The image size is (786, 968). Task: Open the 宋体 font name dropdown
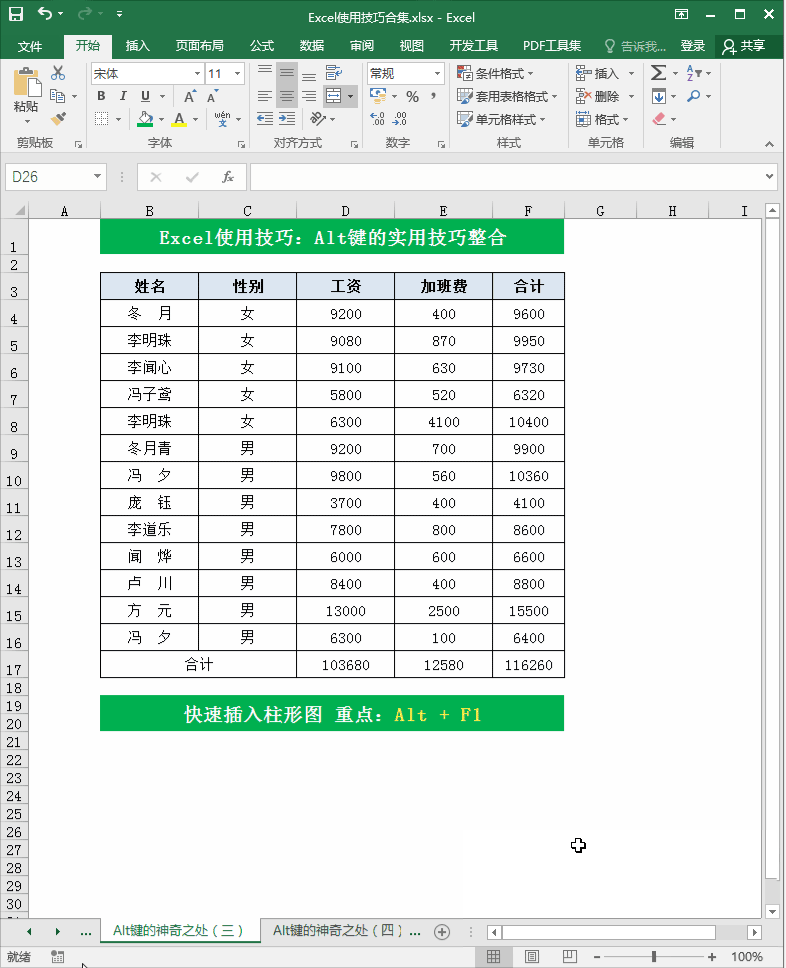(197, 73)
